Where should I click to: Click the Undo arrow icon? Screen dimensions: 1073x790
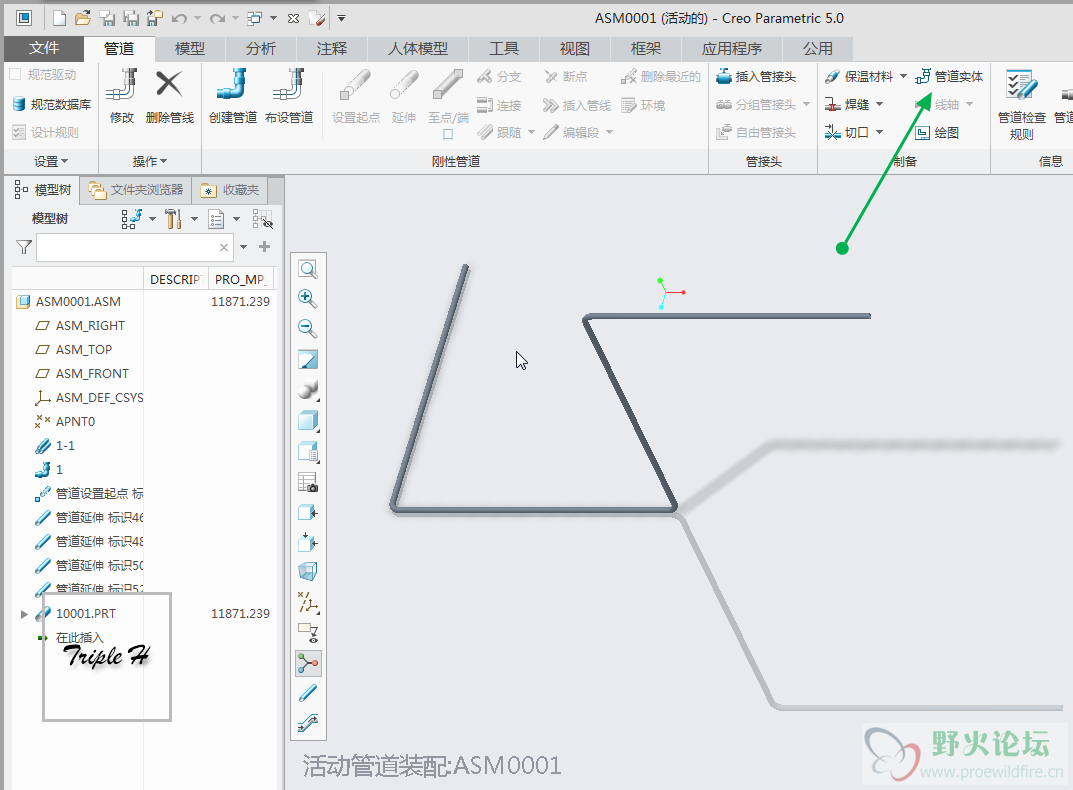click(179, 18)
